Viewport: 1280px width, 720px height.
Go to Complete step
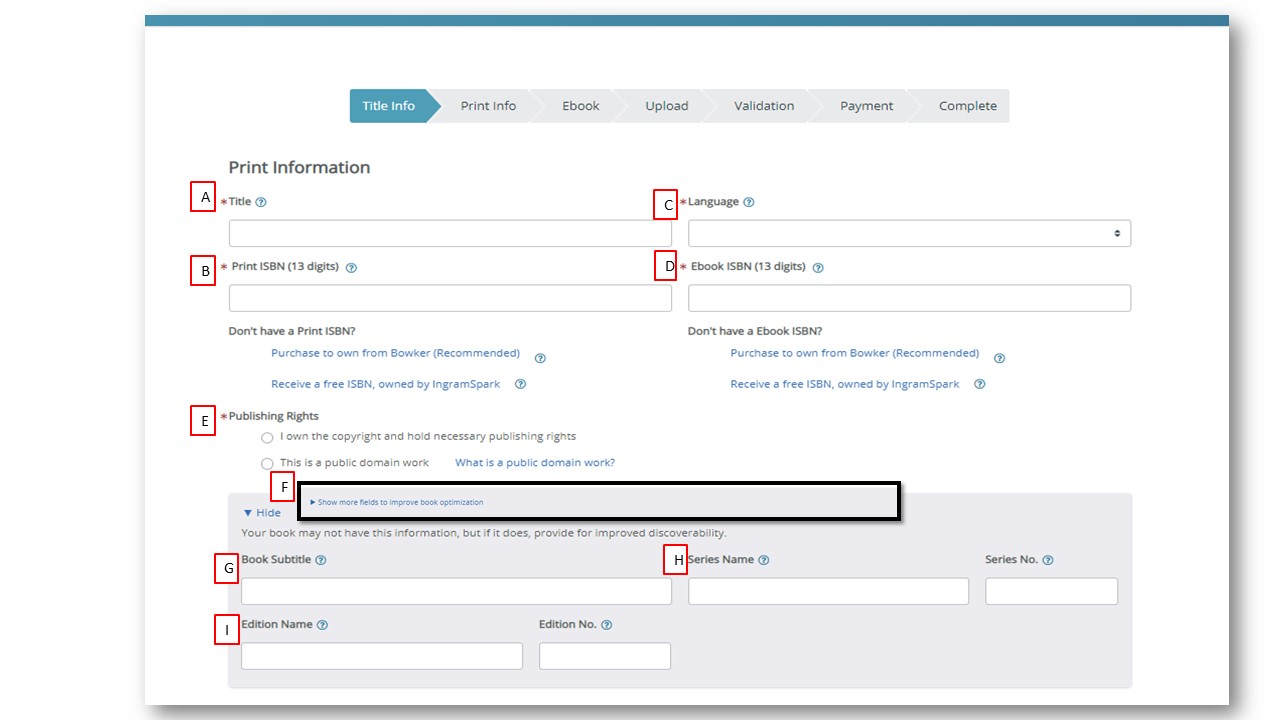(x=967, y=106)
